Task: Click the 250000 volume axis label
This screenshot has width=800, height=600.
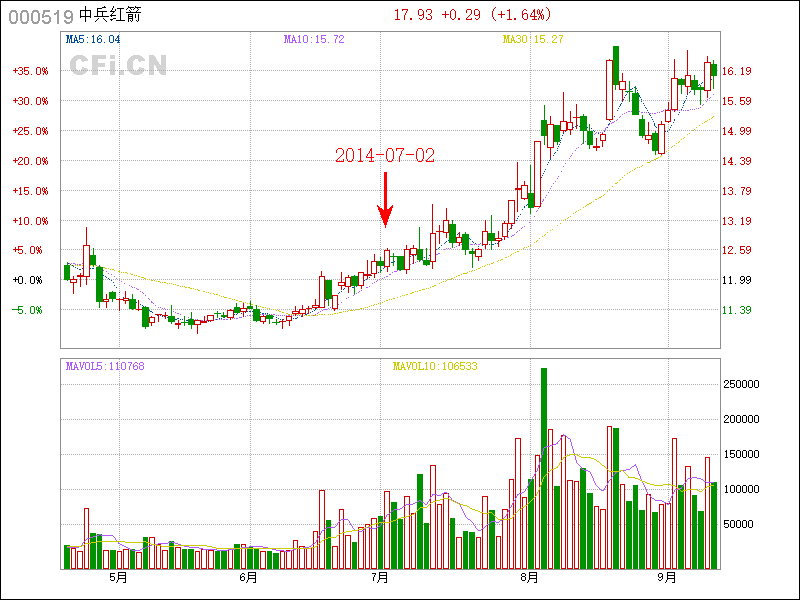Action: tap(741, 384)
